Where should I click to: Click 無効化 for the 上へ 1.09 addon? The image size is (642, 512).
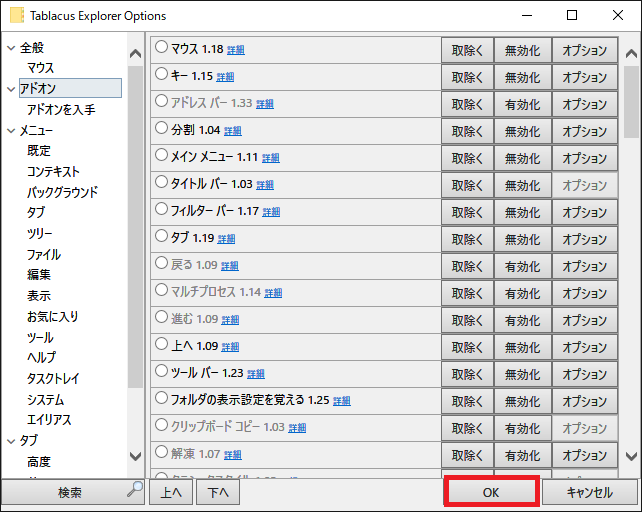(522, 348)
